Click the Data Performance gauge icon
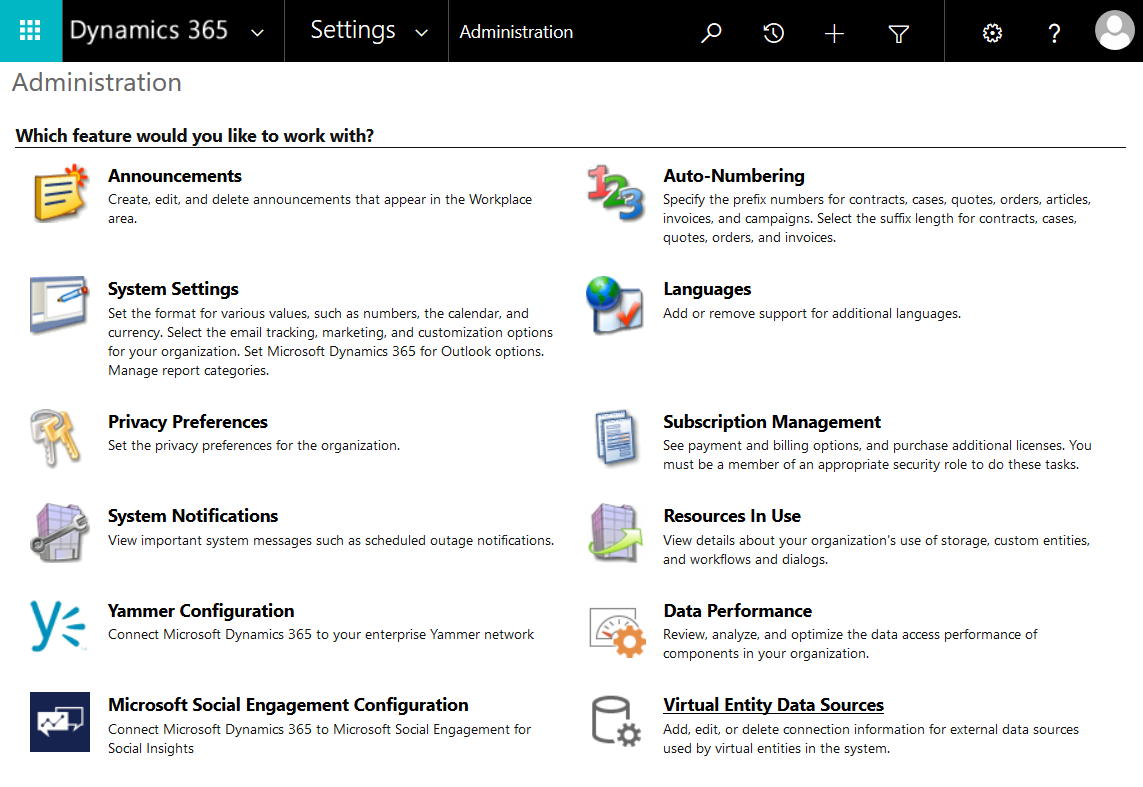The height and width of the screenshot is (787, 1143). 617,632
